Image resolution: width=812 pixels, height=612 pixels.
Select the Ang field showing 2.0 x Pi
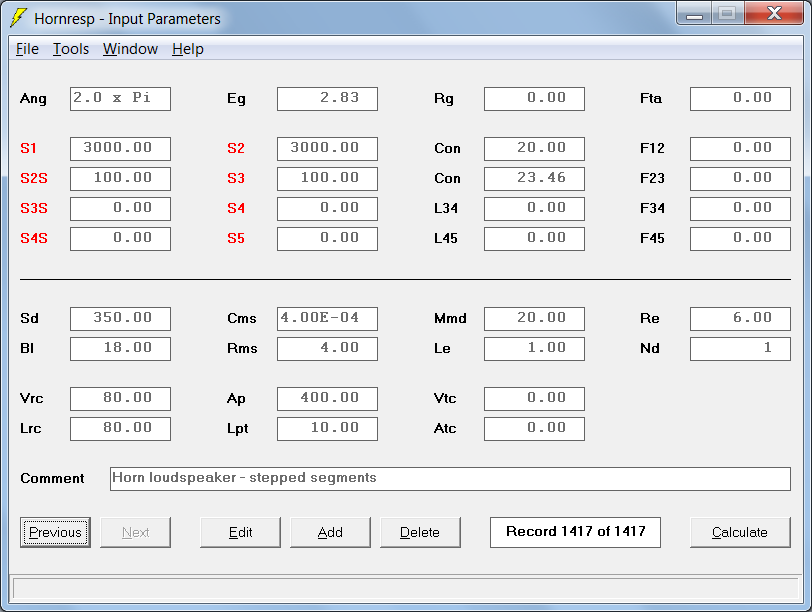(x=120, y=98)
